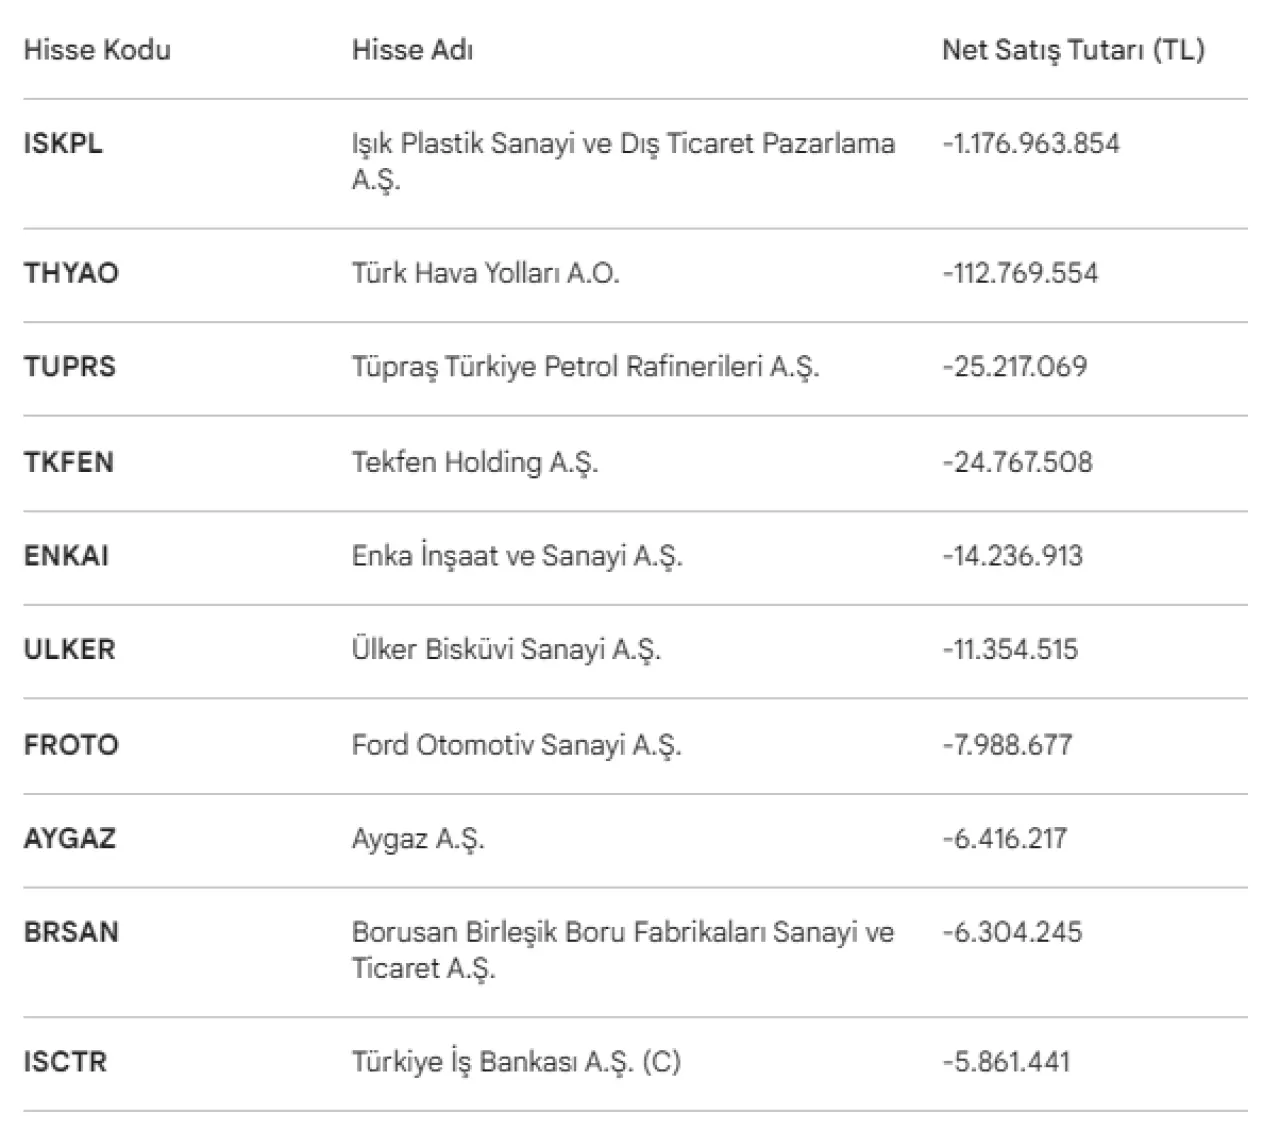Open the TKFEN stock code
Viewport: 1280px width, 1148px height.
[69, 462]
